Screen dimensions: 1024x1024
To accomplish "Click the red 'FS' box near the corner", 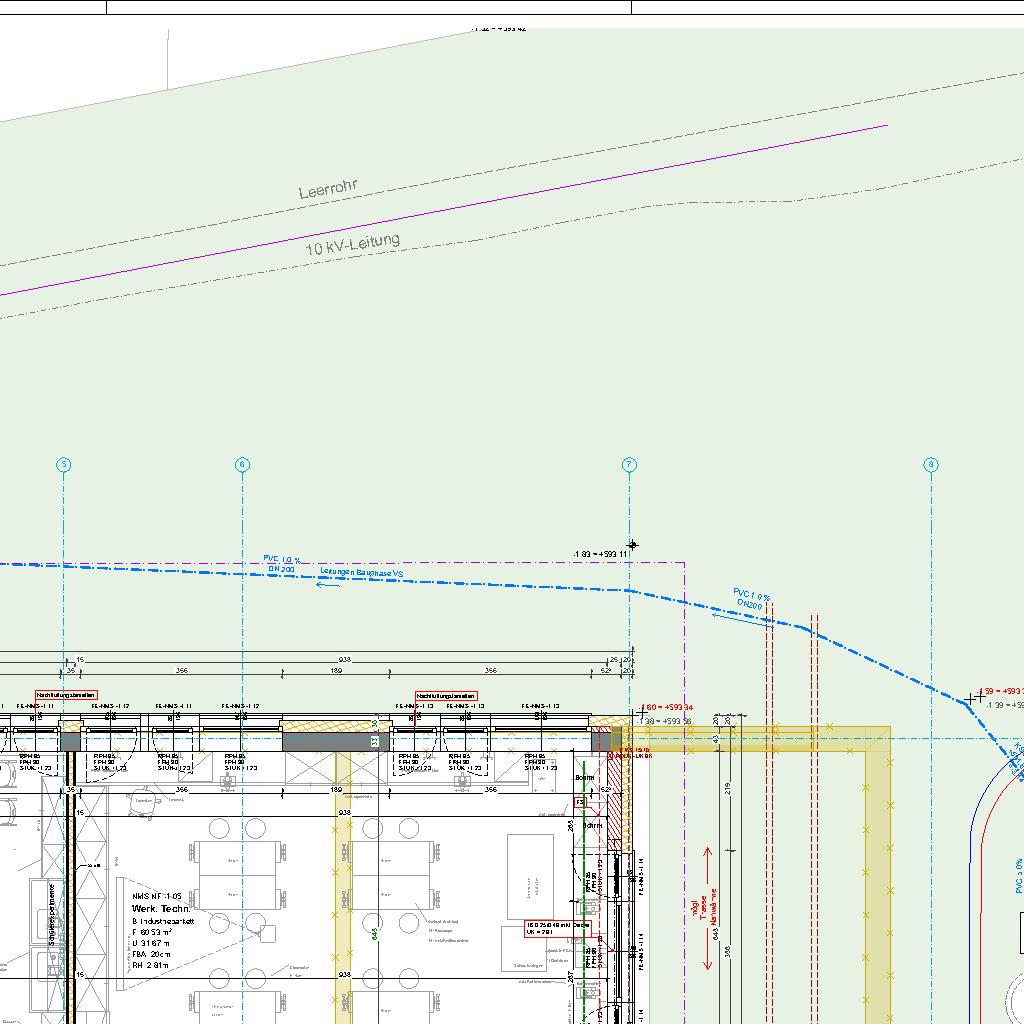I will pyautogui.click(x=580, y=802).
